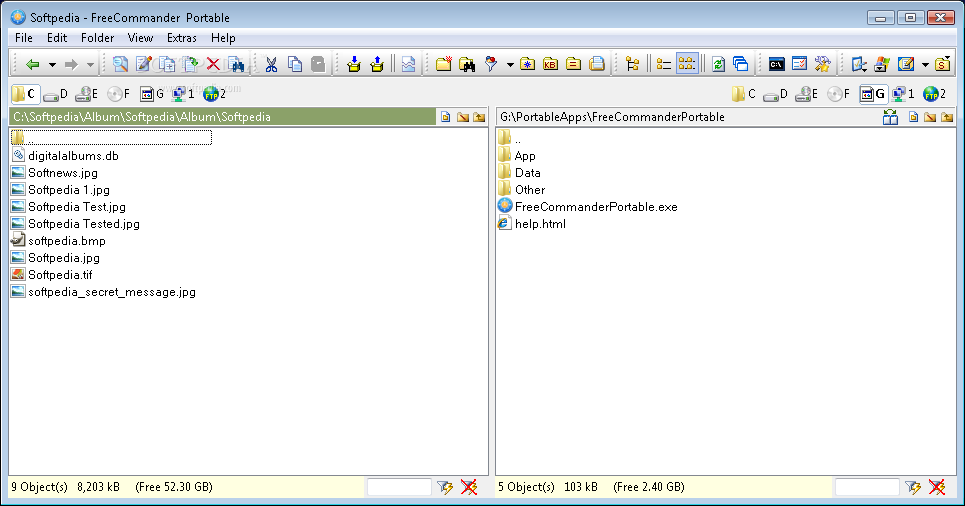Click the blue-star favorites folder icon

pos(527,64)
